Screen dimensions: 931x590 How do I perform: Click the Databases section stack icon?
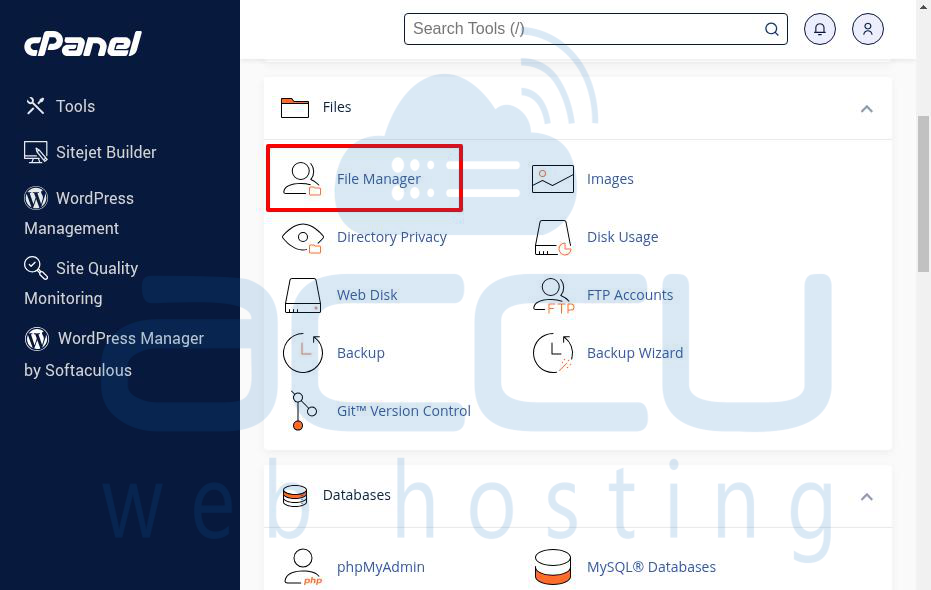pos(295,496)
